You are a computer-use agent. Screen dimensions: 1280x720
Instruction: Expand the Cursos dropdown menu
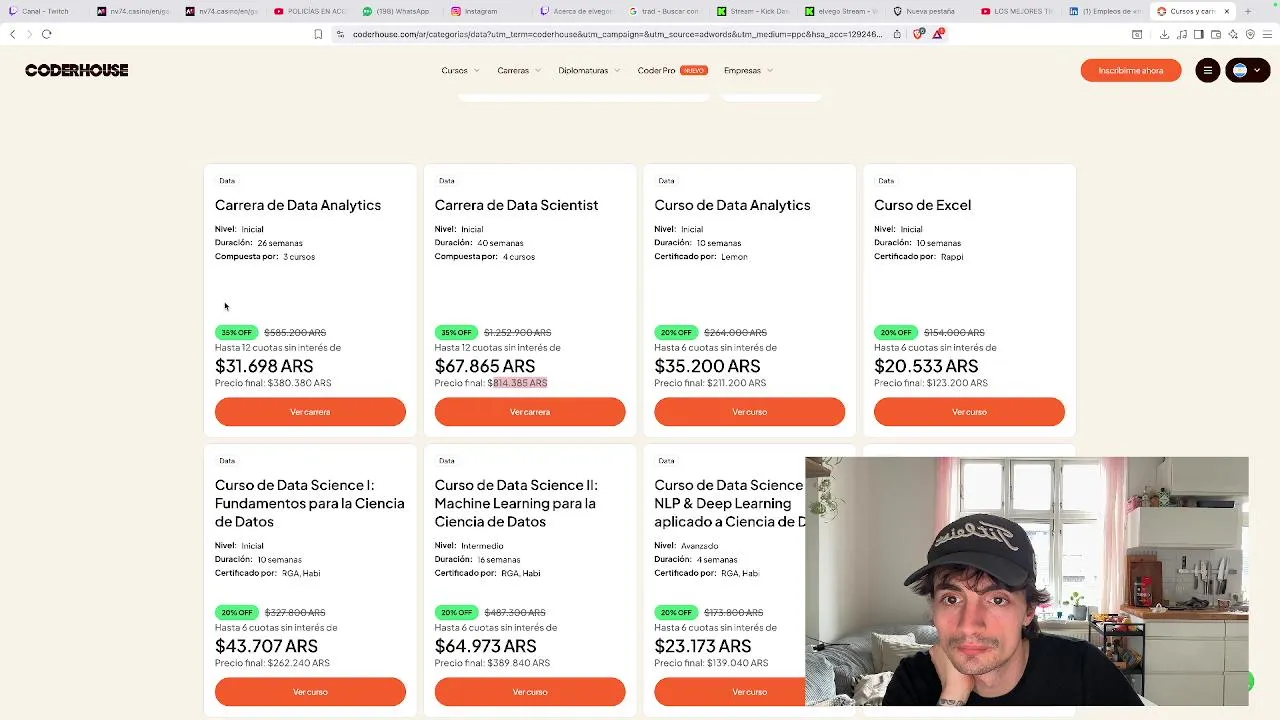click(x=460, y=71)
